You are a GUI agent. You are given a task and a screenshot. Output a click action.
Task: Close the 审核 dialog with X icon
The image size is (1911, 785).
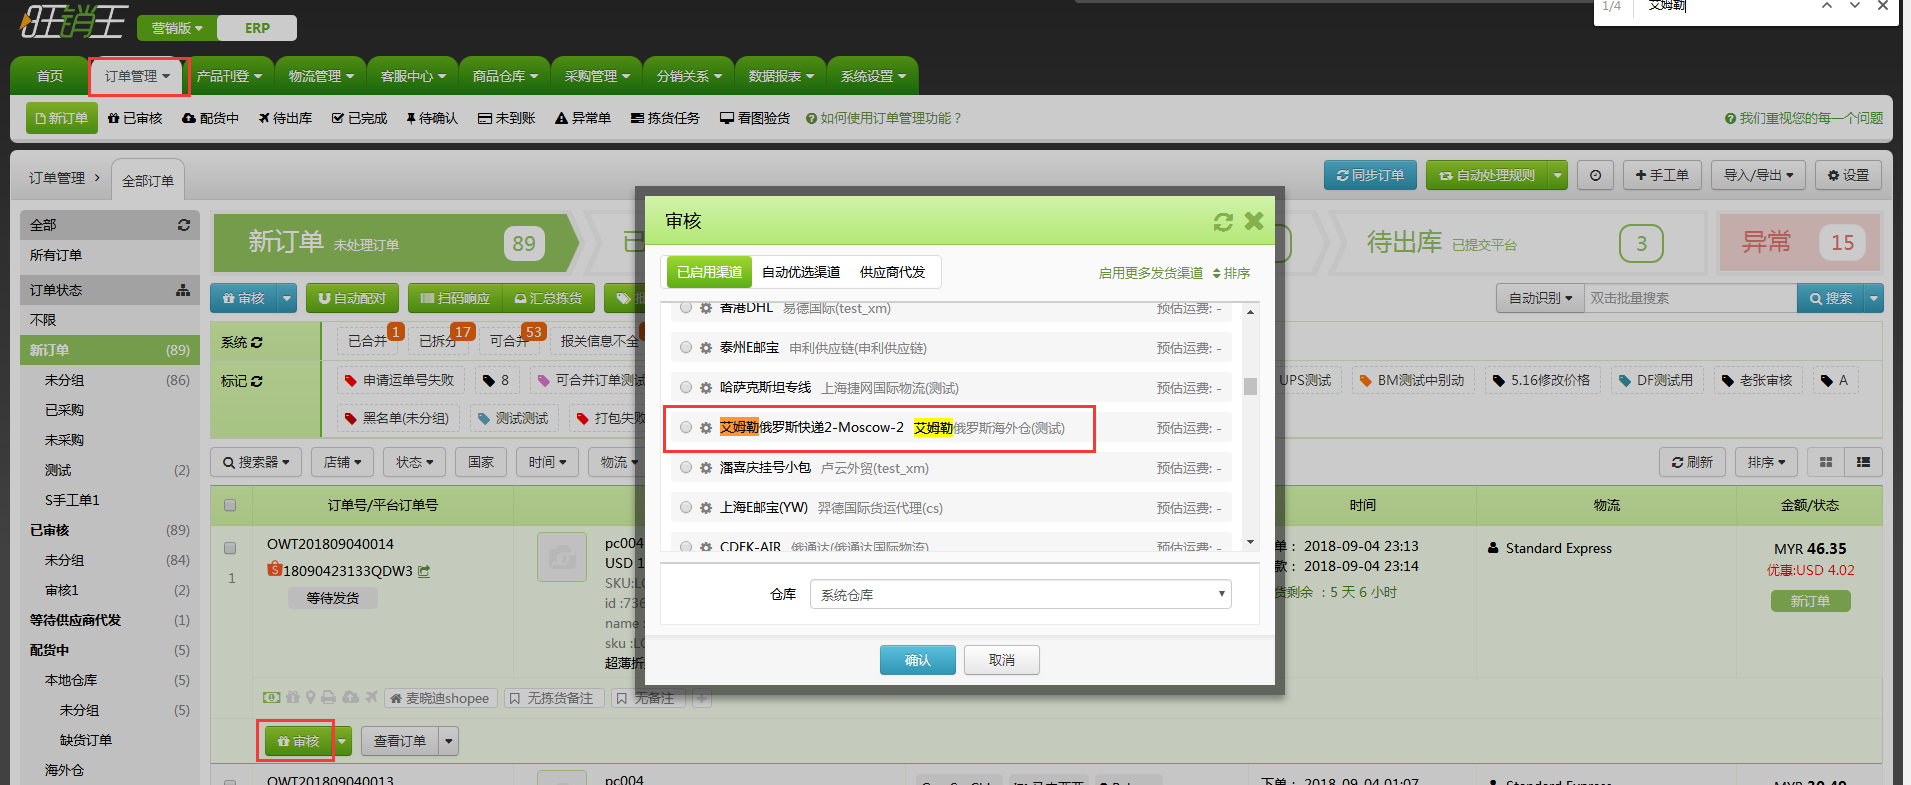pos(1254,221)
